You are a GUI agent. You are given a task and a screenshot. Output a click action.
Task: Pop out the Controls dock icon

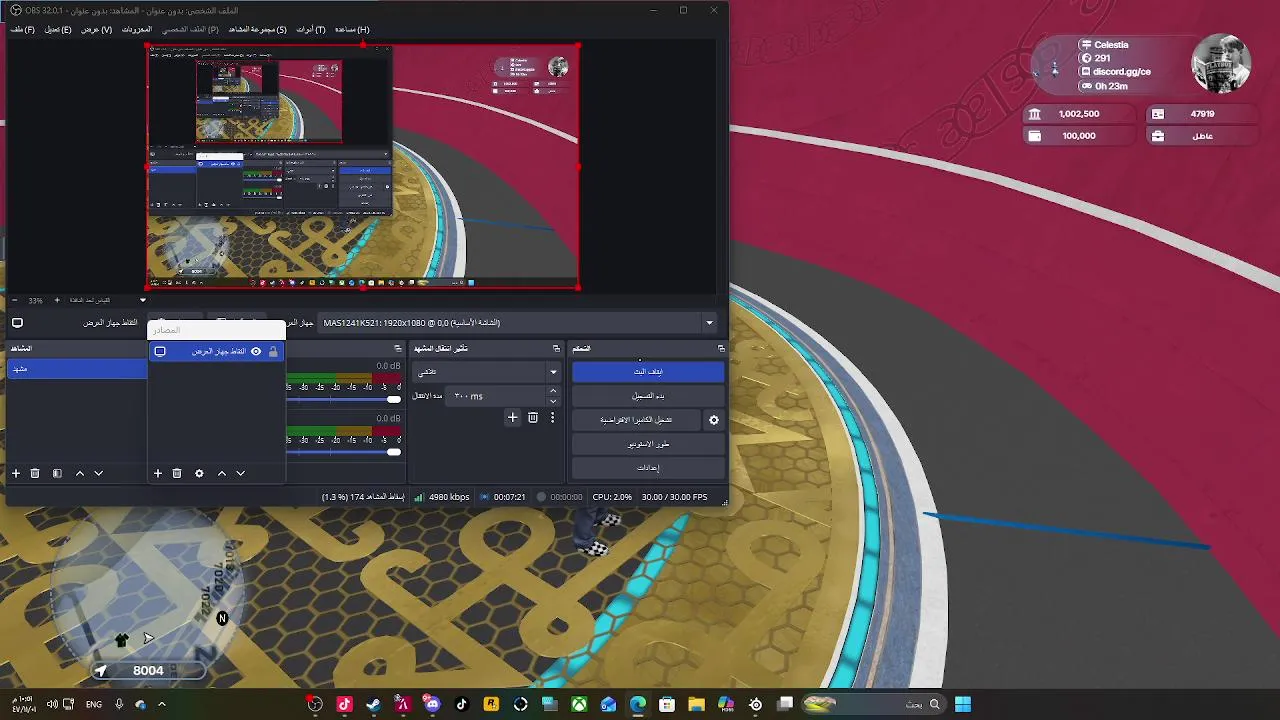click(721, 348)
